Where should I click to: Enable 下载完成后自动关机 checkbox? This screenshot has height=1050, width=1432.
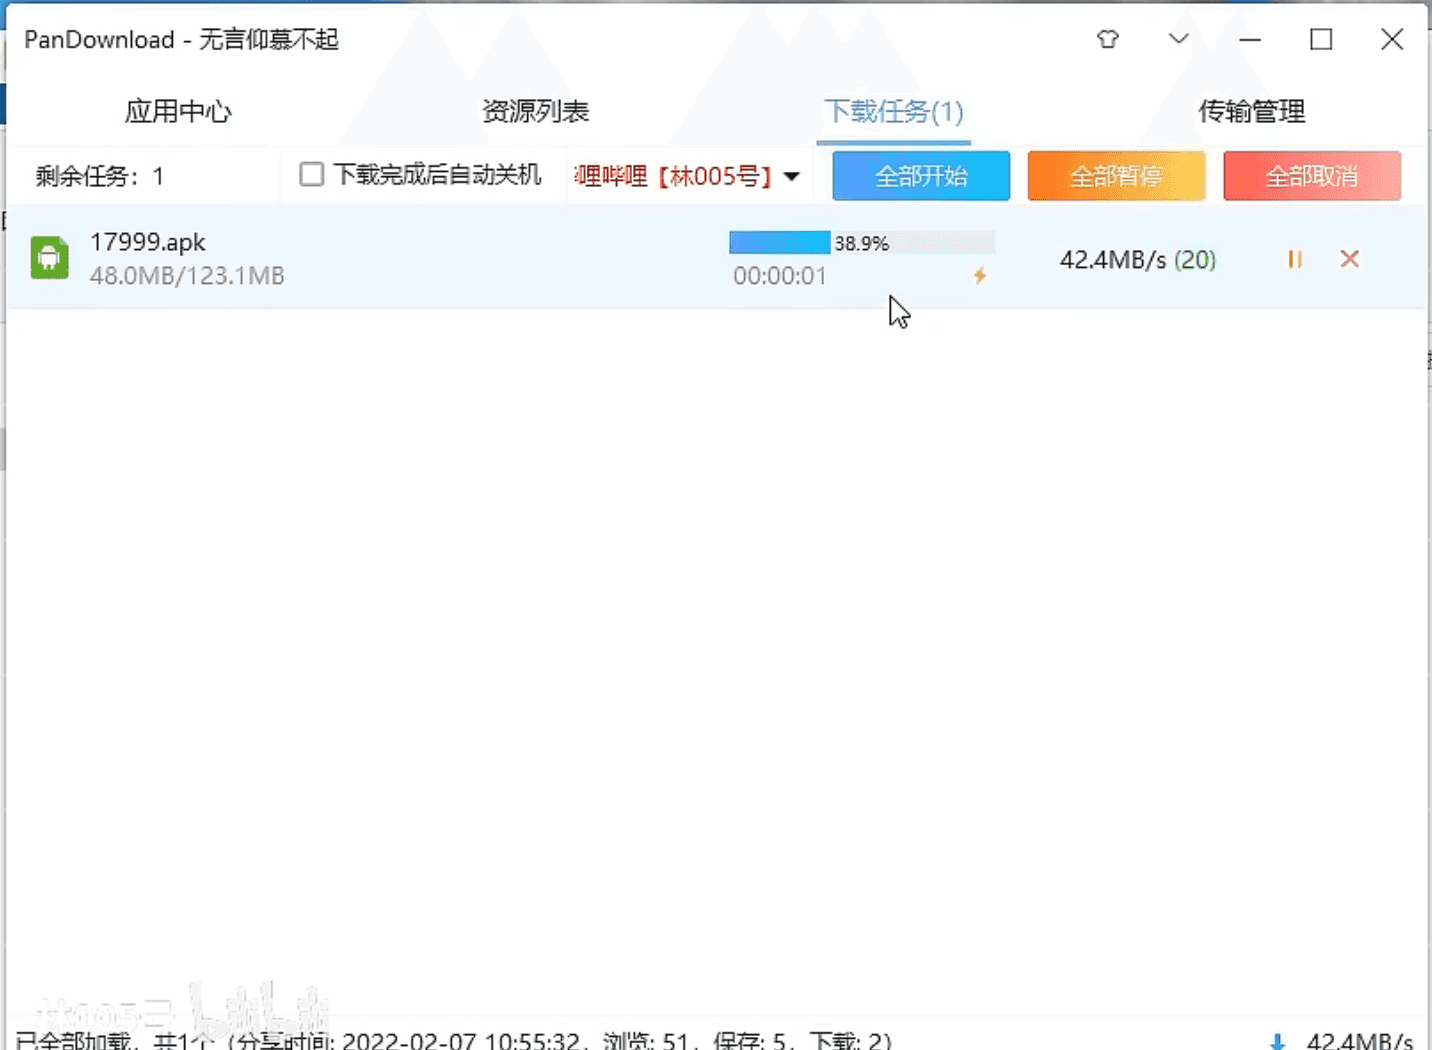point(312,174)
